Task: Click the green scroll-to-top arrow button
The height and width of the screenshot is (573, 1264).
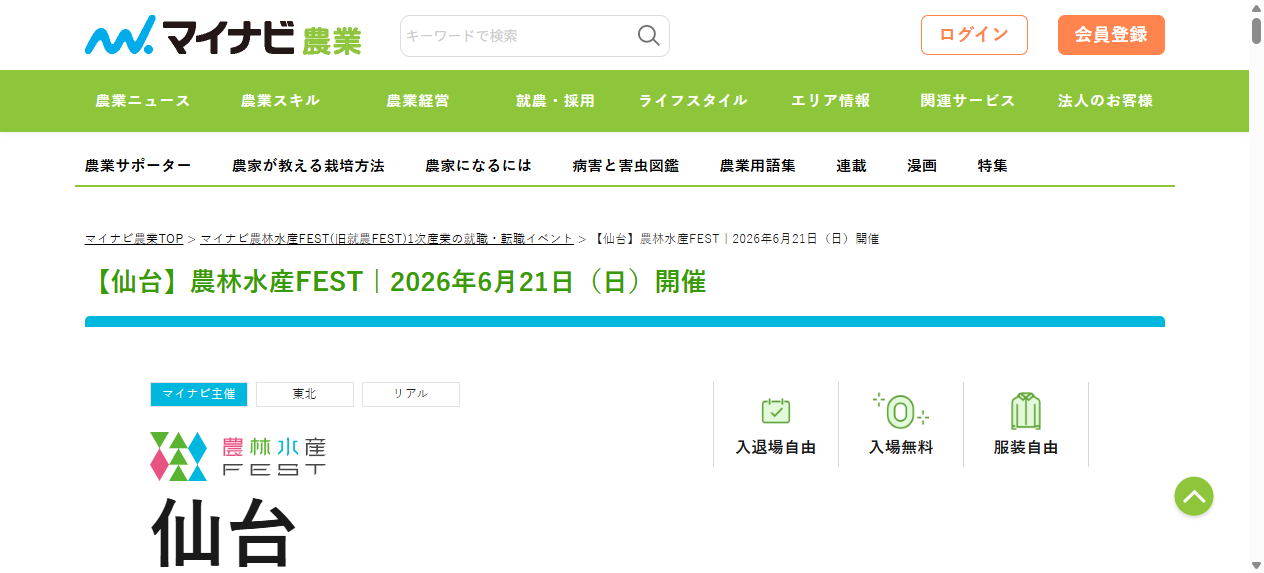Action: coord(1194,496)
